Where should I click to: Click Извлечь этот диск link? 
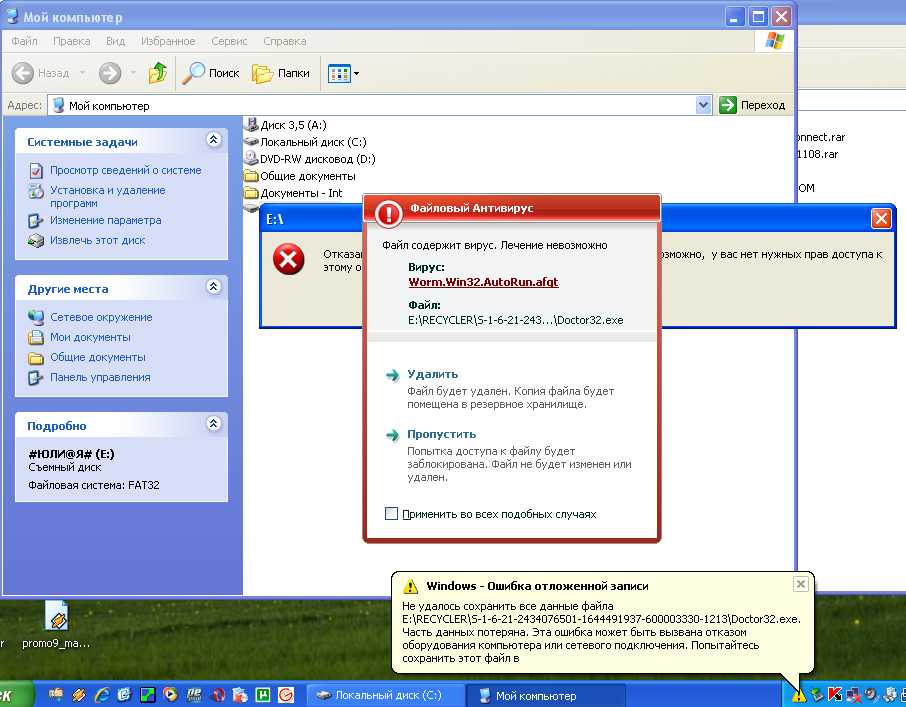pyautogui.click(x=98, y=240)
